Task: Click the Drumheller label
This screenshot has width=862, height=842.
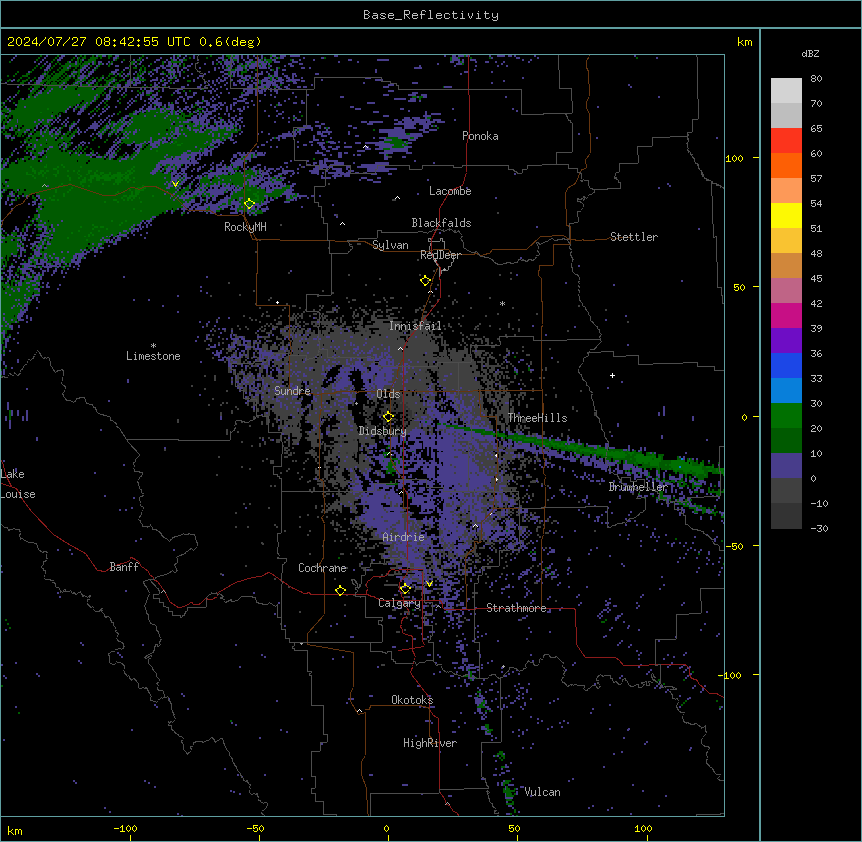Action: 638,487
